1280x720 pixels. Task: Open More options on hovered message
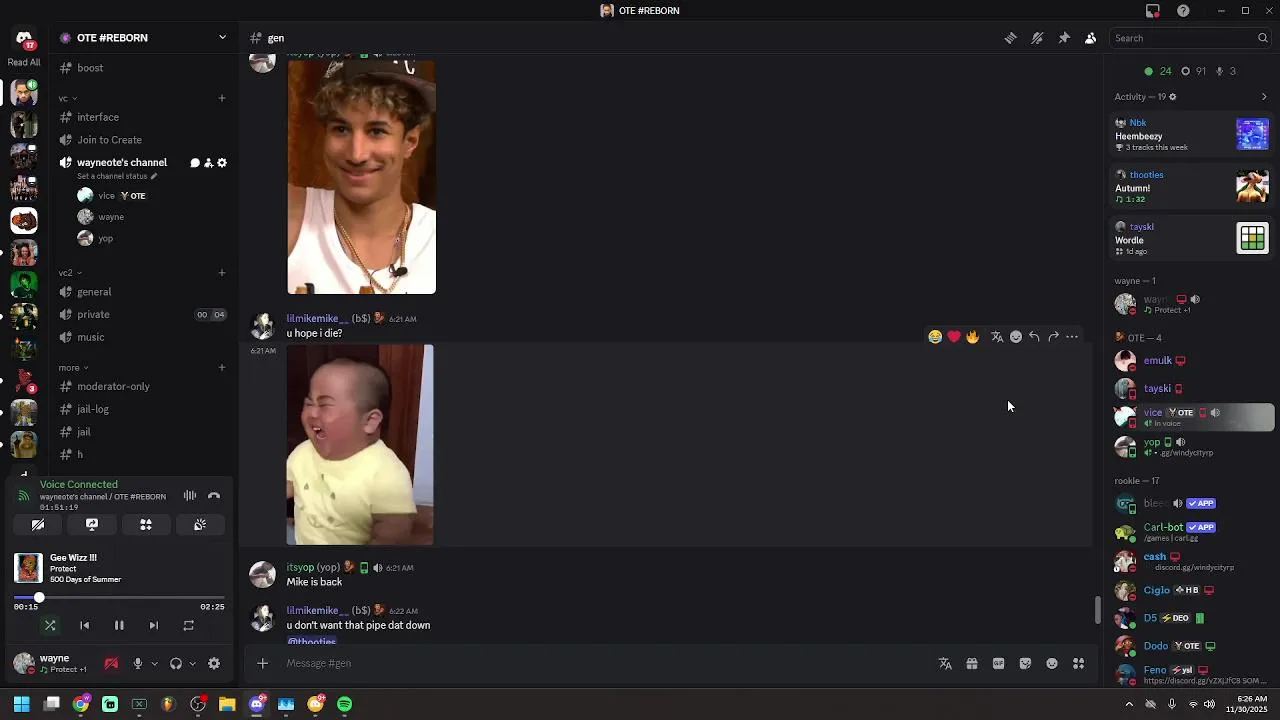coord(1072,337)
